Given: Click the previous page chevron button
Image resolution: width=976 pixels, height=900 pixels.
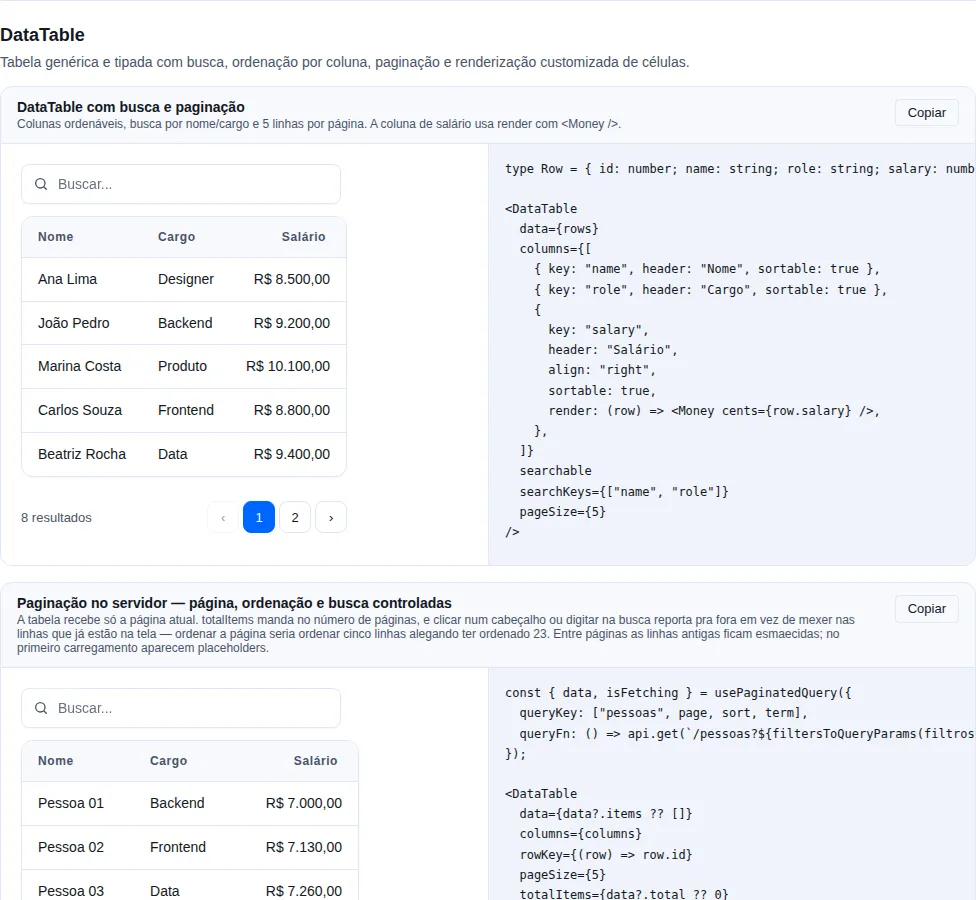Looking at the screenshot, I should click(x=223, y=517).
